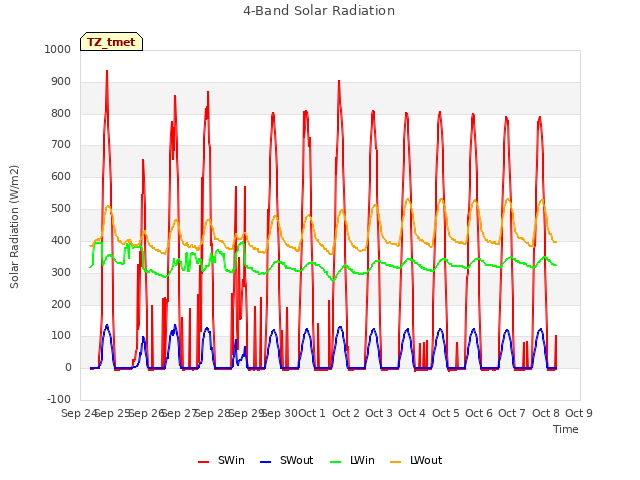Click the Oct 9 x-axis tick label
The image size is (640, 480).
(x=579, y=413)
